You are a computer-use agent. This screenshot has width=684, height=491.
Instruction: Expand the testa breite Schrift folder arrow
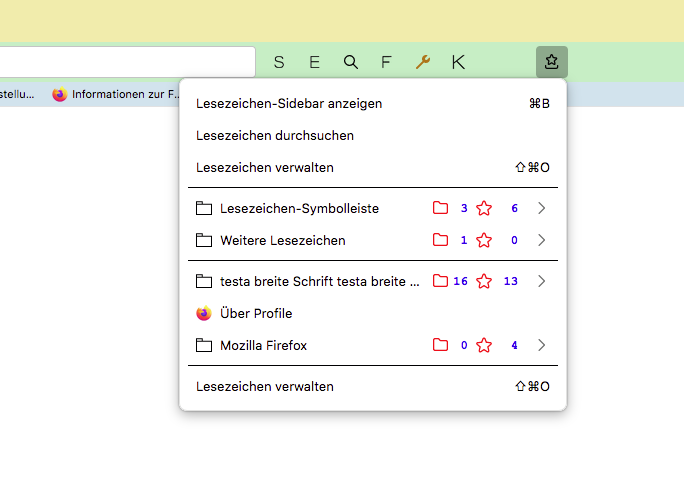pos(542,281)
